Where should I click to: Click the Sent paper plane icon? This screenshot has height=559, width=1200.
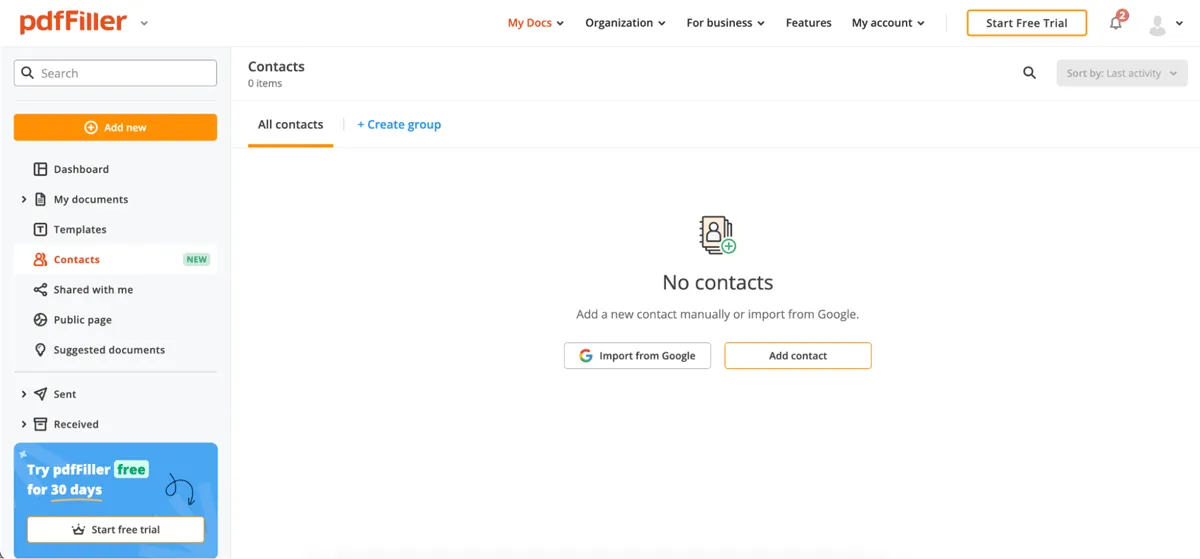point(40,394)
